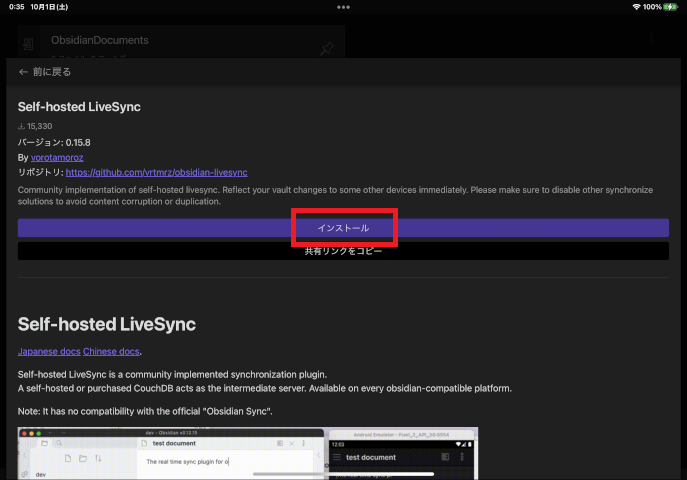Screen dimensions: 687x480
Task: Click the clock 0:35 in status bar
Action: (17, 7)
